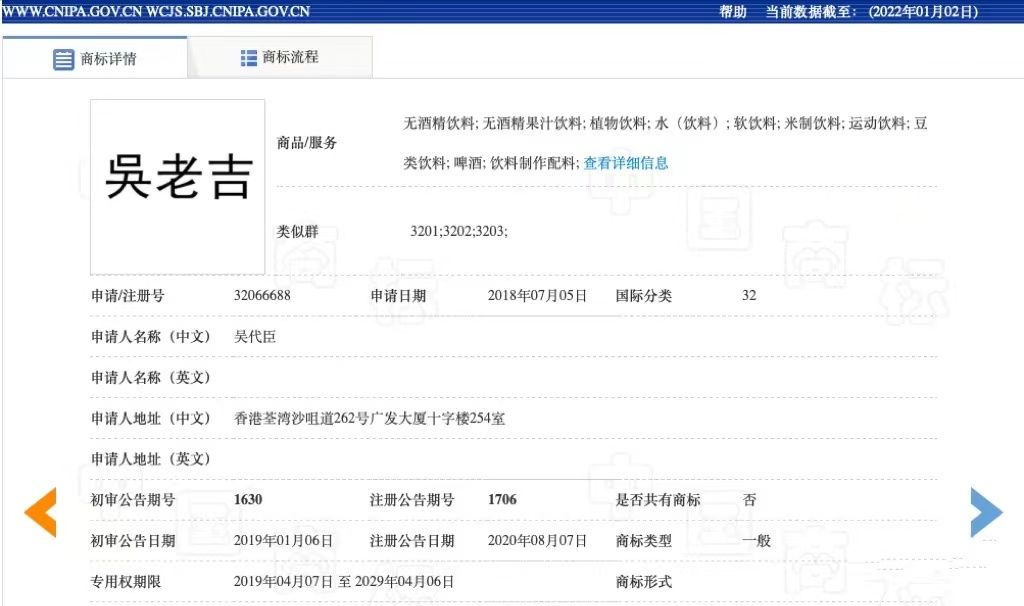The width and height of the screenshot is (1024, 606).
Task: Click the 注册公告期号 label
Action: click(411, 500)
